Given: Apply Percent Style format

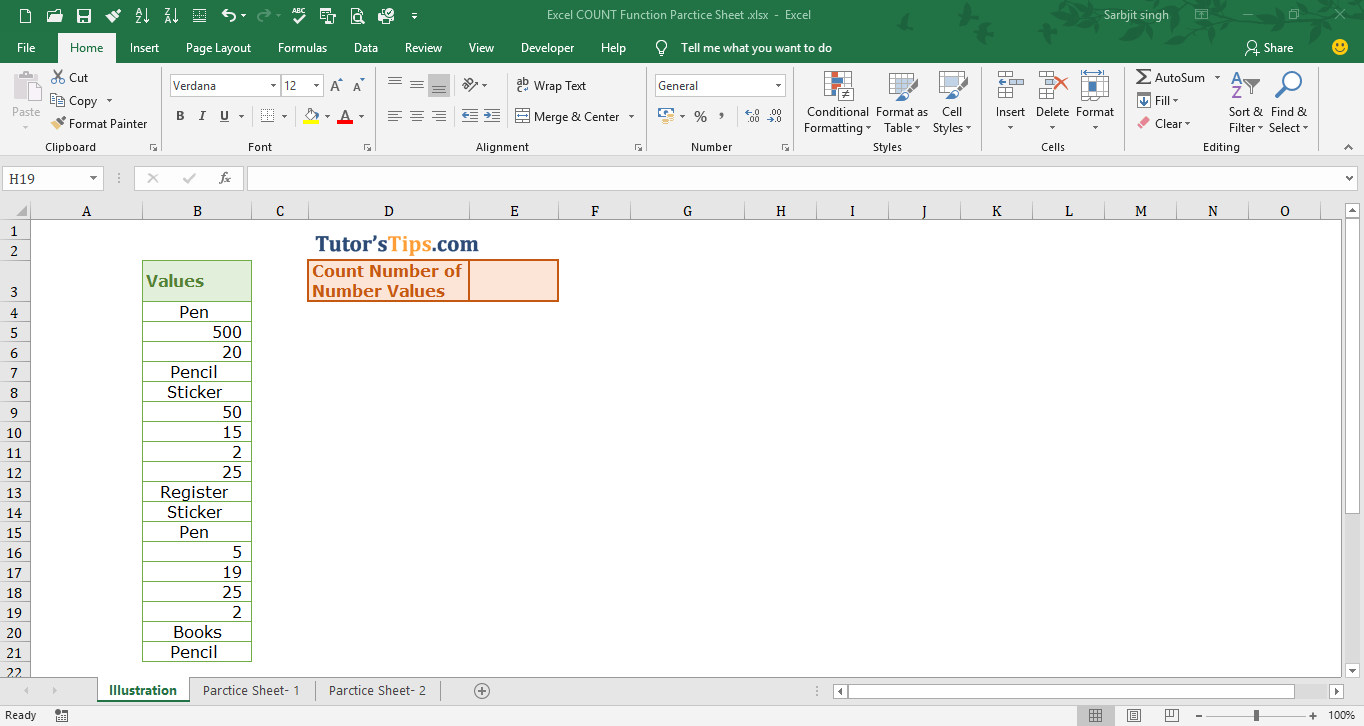Looking at the screenshot, I should [700, 116].
